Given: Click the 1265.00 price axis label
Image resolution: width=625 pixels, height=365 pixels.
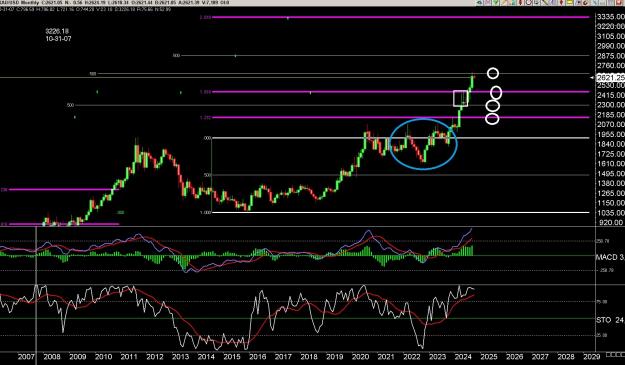Looking at the screenshot, I should point(610,193).
